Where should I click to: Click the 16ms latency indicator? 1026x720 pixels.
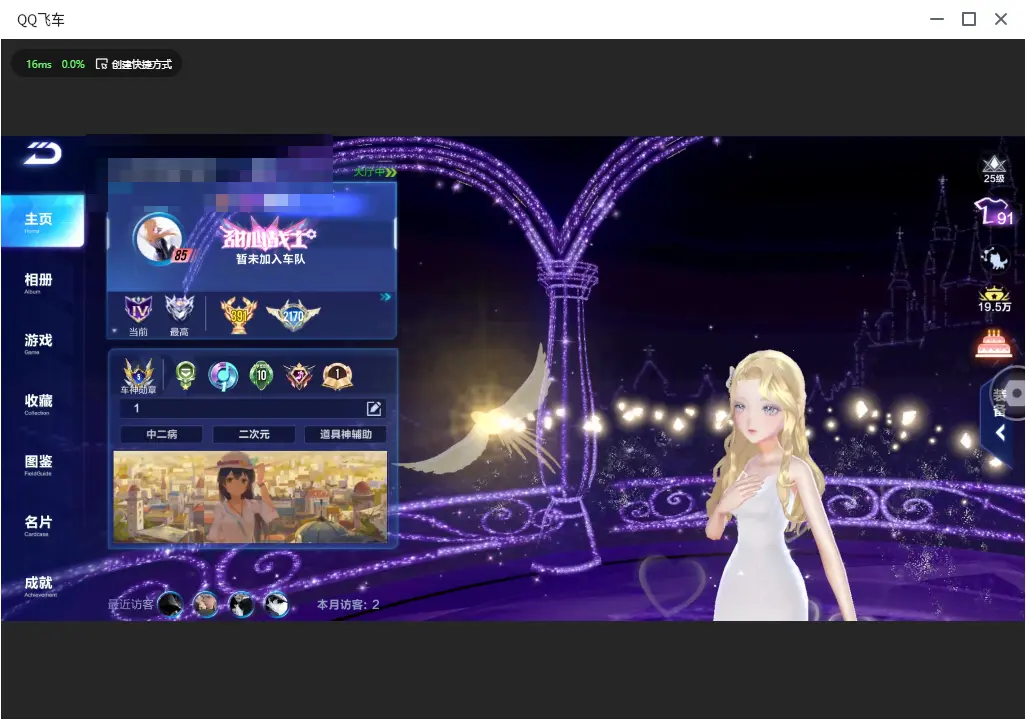(39, 64)
